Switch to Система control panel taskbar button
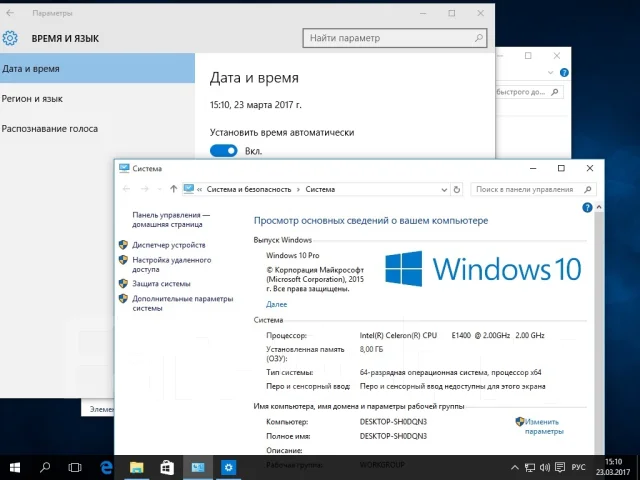640x480 pixels. click(198, 467)
